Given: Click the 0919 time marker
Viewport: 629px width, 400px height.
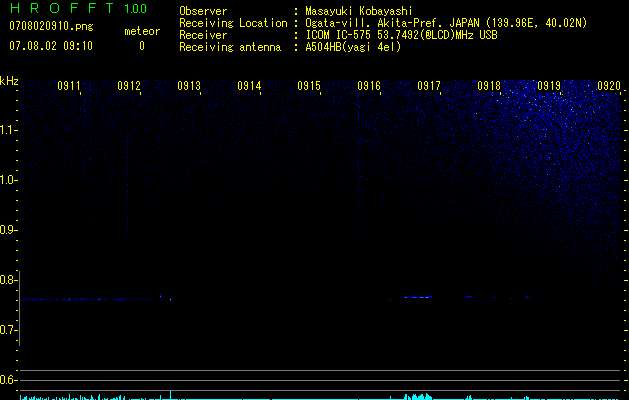Looking at the screenshot, I should (x=549, y=86).
